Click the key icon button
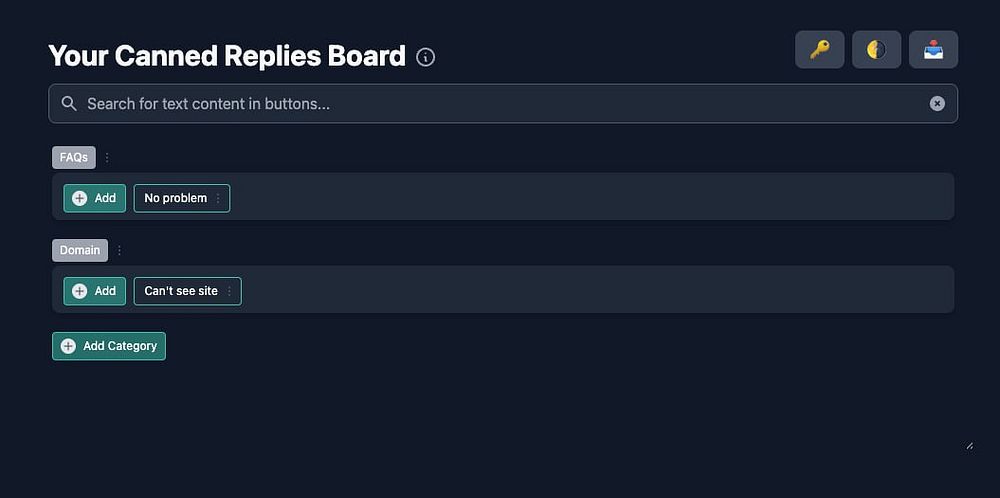 point(820,50)
